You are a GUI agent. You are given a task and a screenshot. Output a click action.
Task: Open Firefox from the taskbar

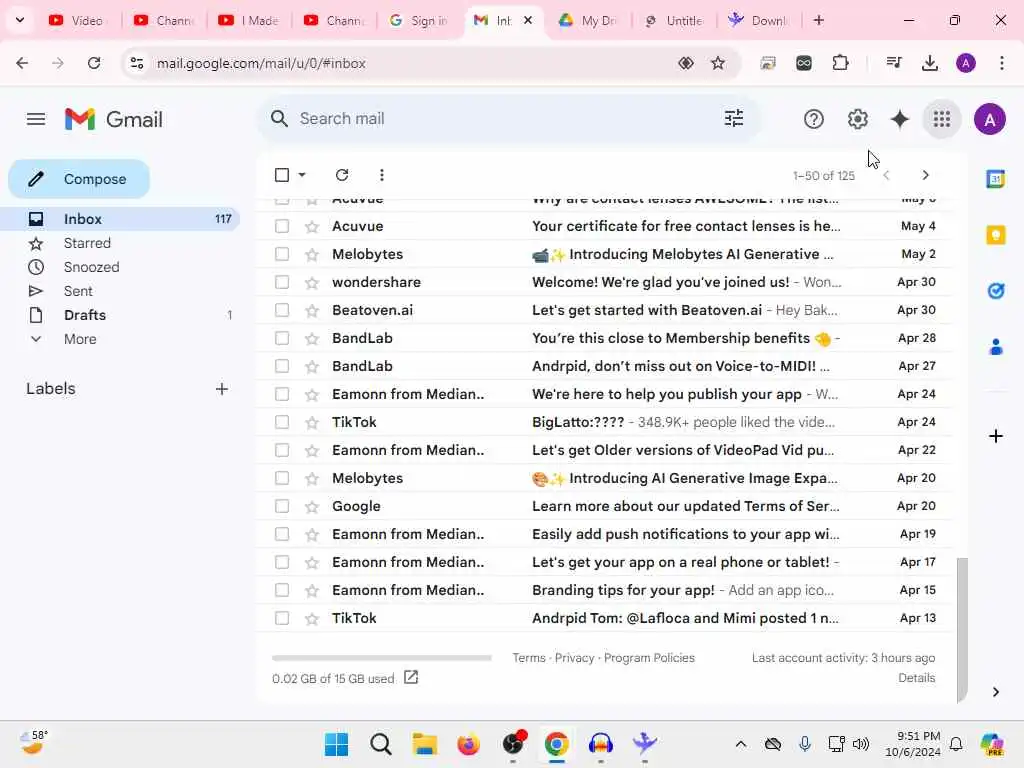[468, 744]
